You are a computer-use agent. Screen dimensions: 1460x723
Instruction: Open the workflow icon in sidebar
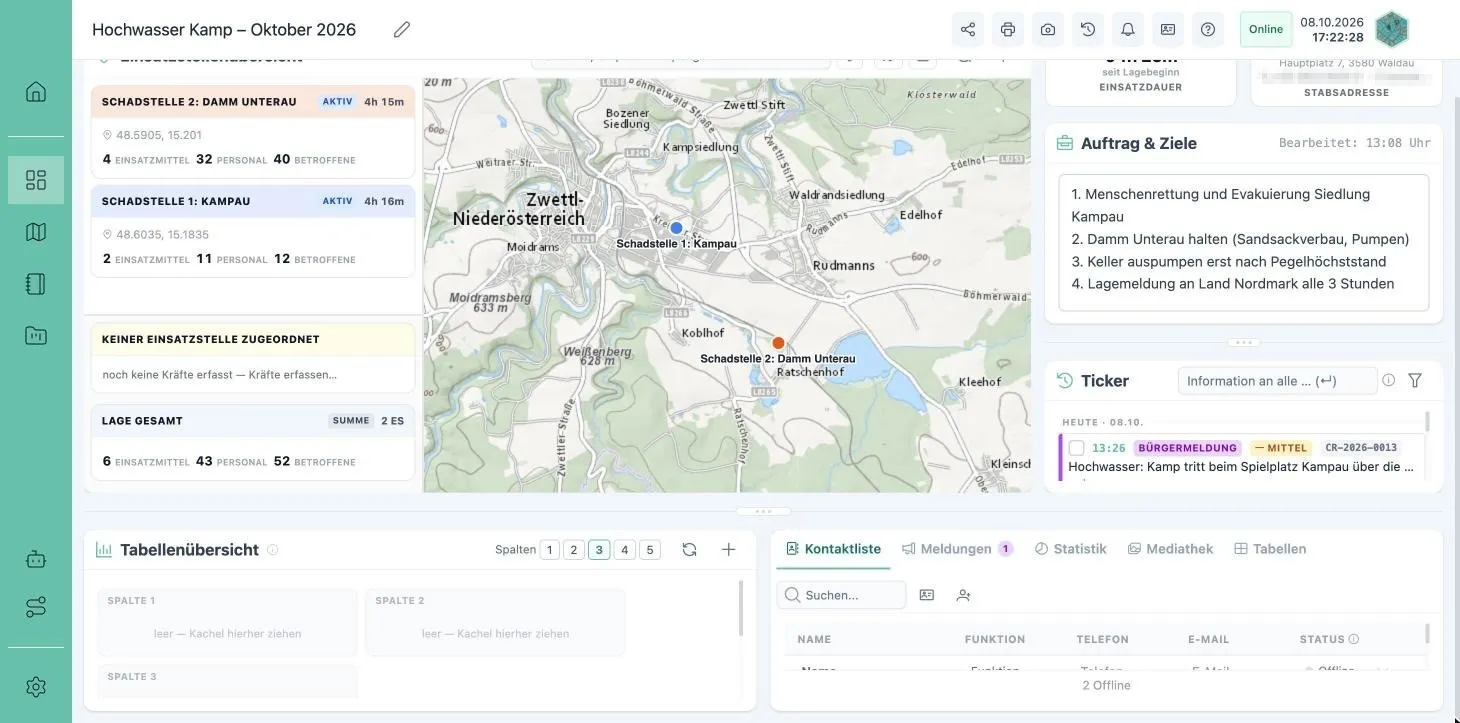(36, 607)
